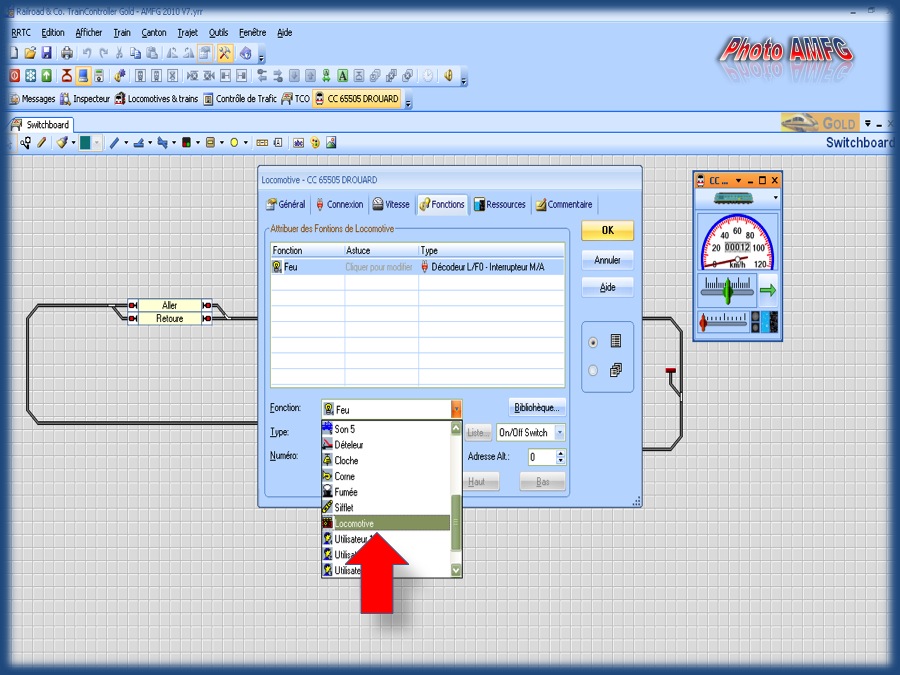
Task: Open the RRTC menu
Action: (21, 33)
